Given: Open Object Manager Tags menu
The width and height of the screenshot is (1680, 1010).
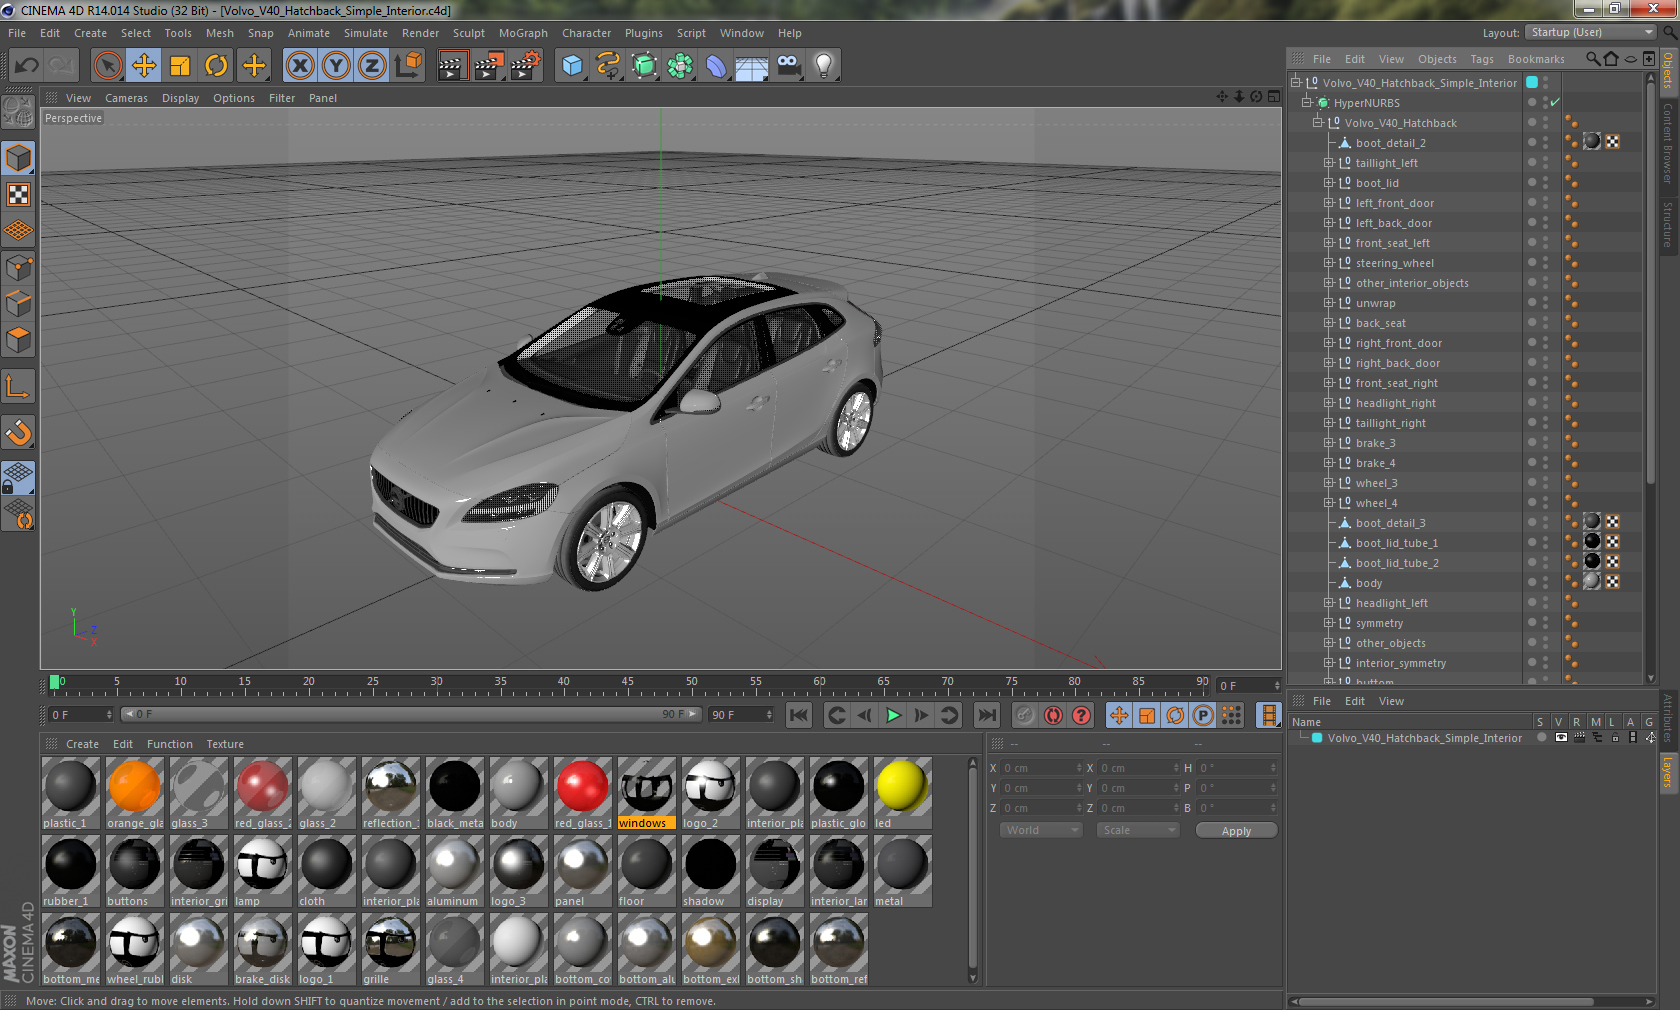Looking at the screenshot, I should click(1482, 59).
